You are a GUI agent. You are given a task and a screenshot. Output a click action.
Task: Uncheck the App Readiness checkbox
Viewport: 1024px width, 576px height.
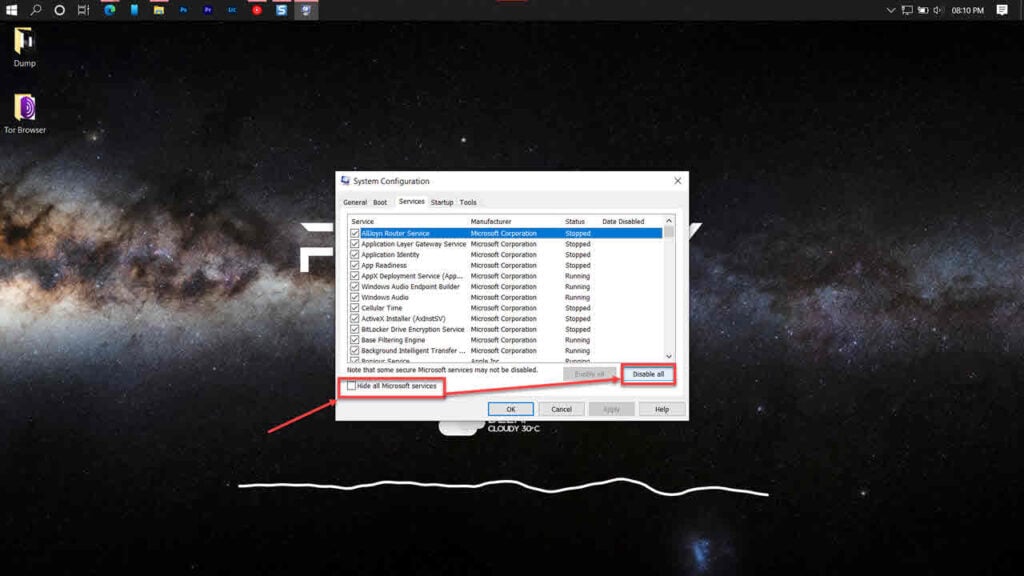pyautogui.click(x=355, y=265)
